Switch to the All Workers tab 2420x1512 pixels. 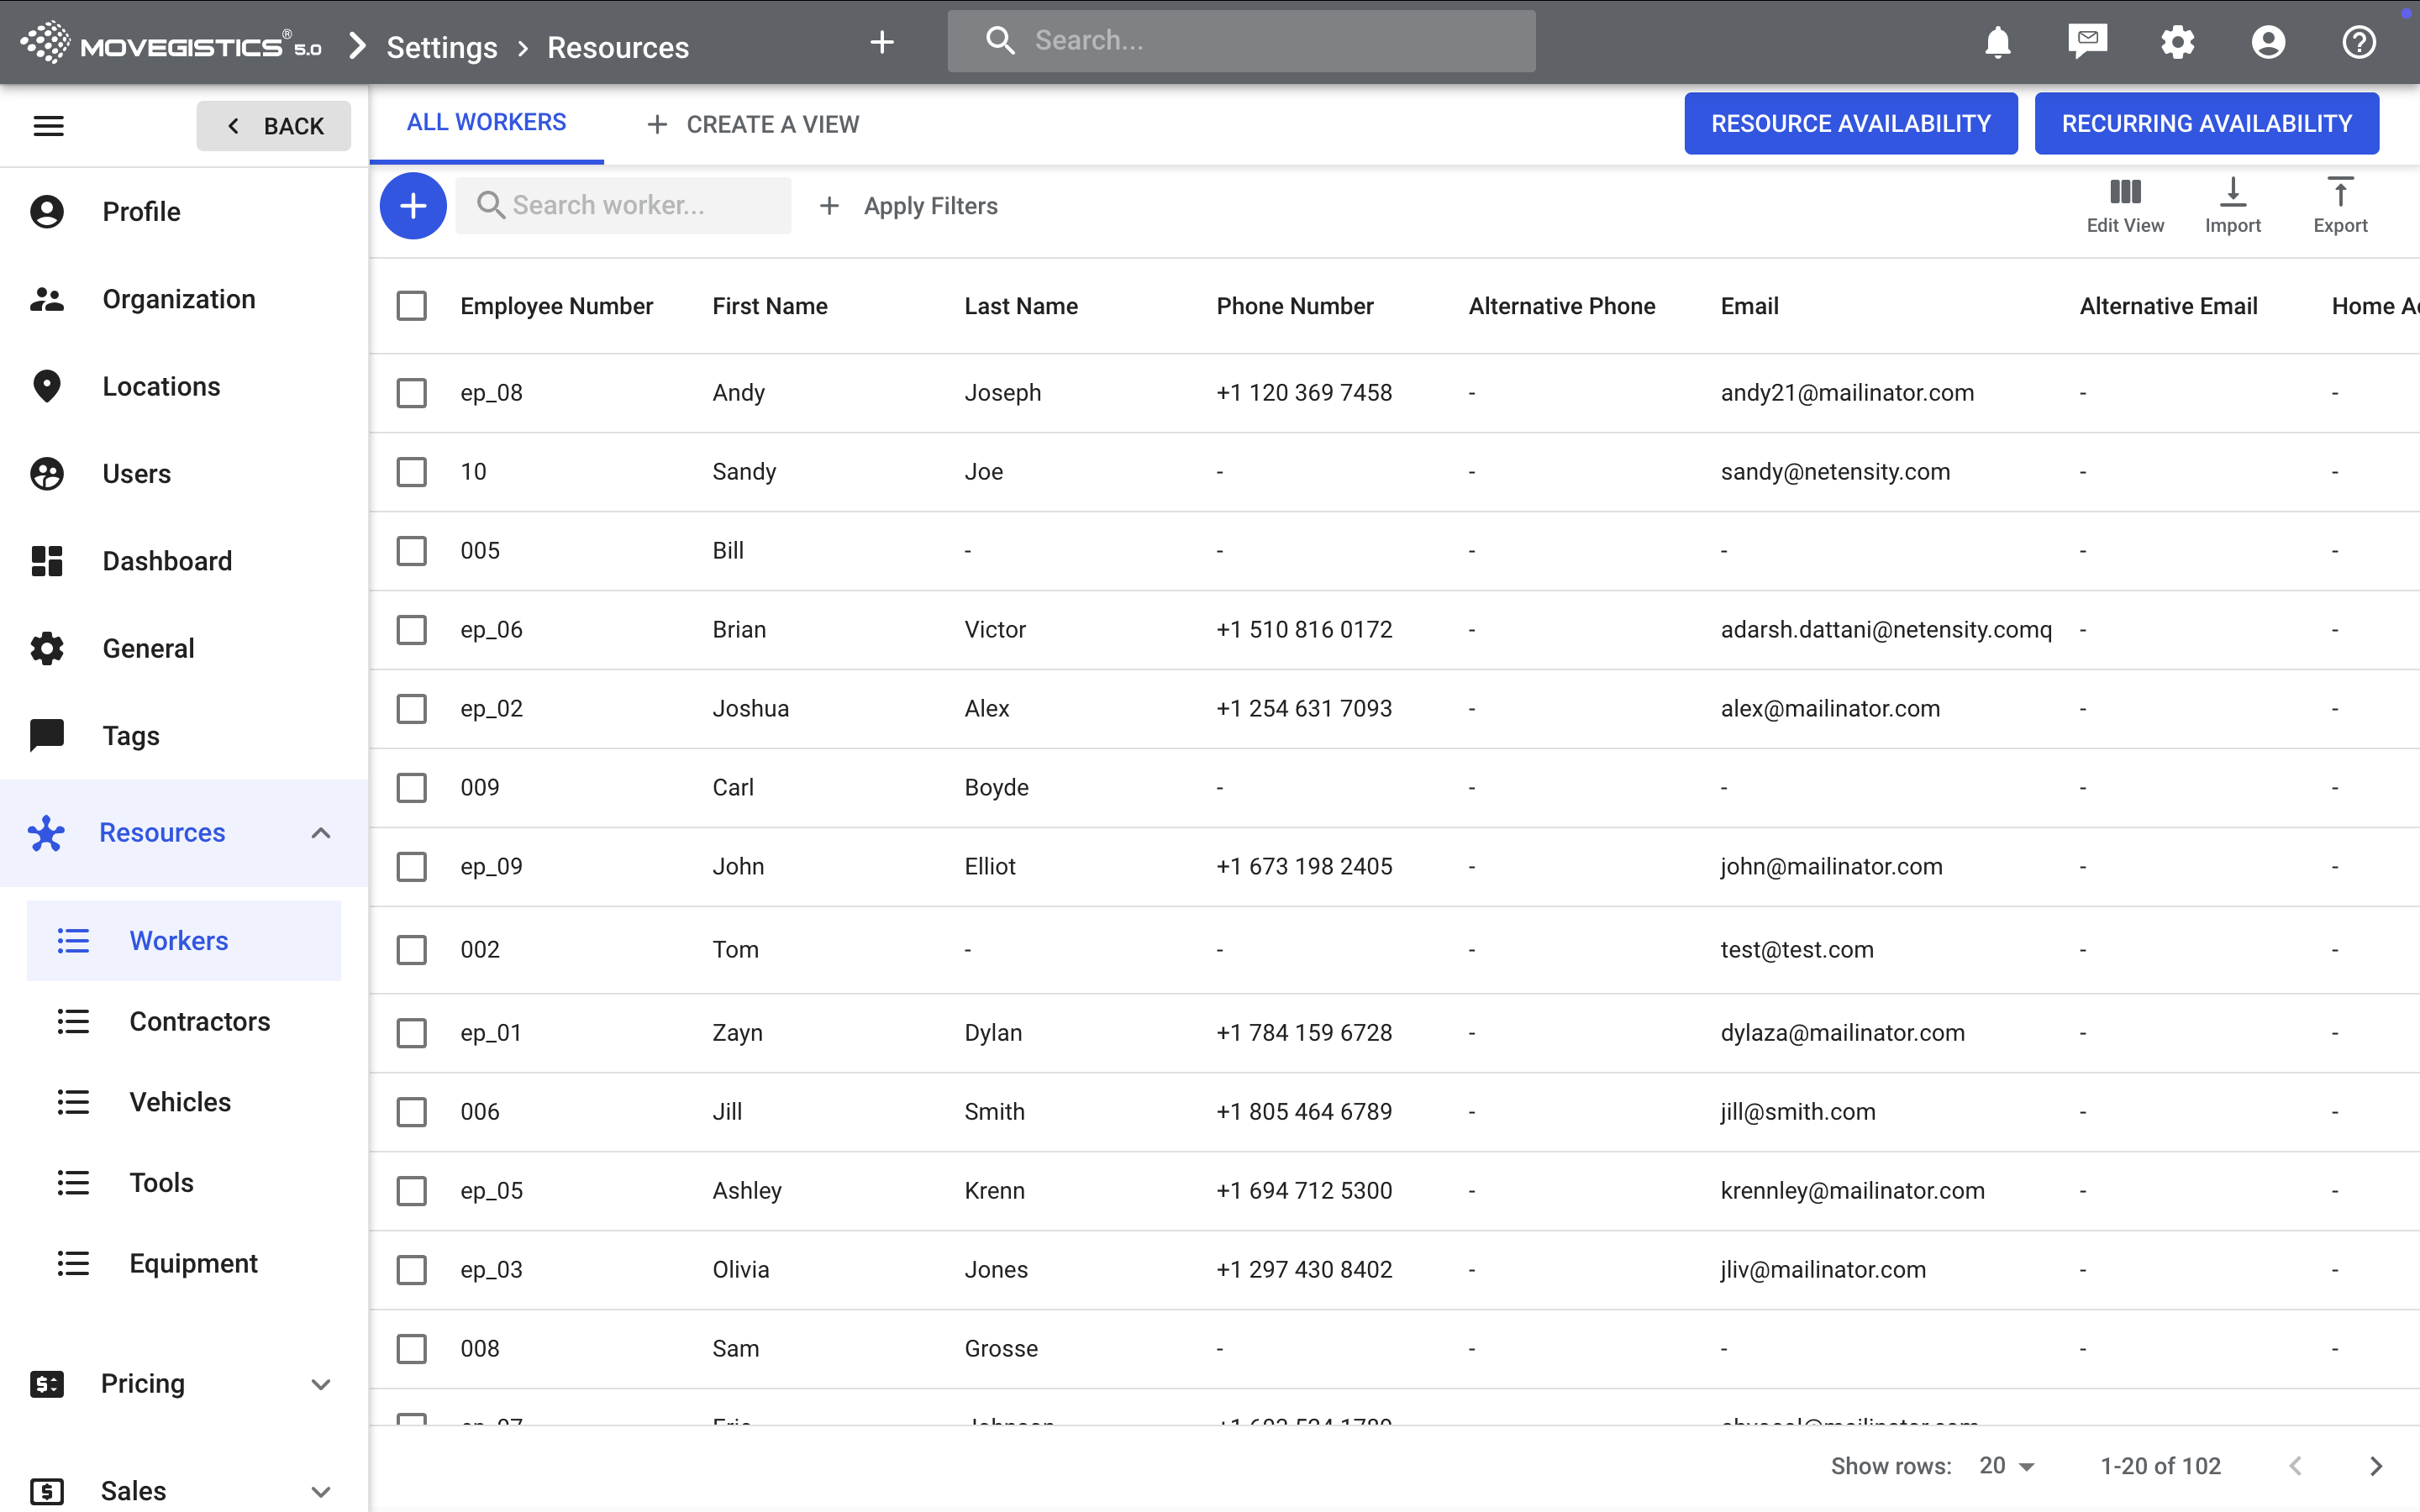click(x=486, y=123)
